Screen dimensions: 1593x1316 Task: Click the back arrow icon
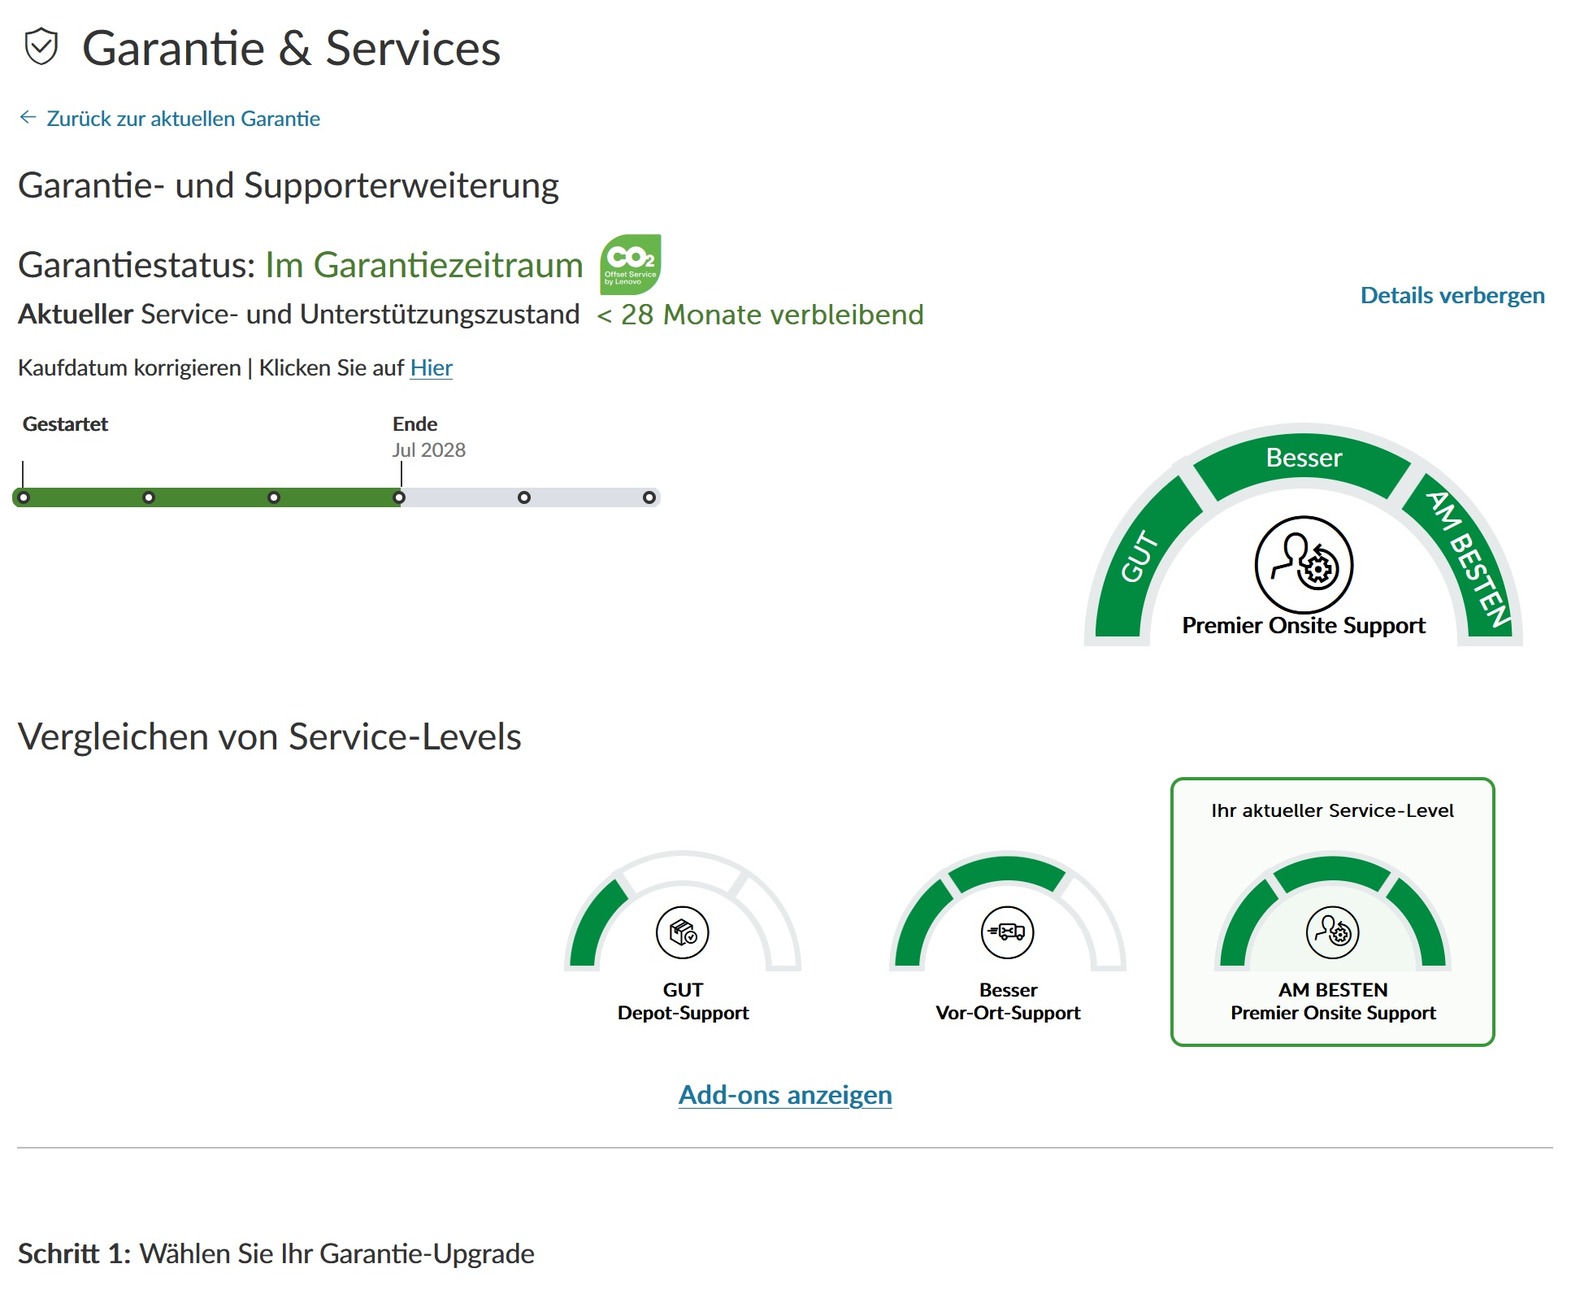[28, 118]
